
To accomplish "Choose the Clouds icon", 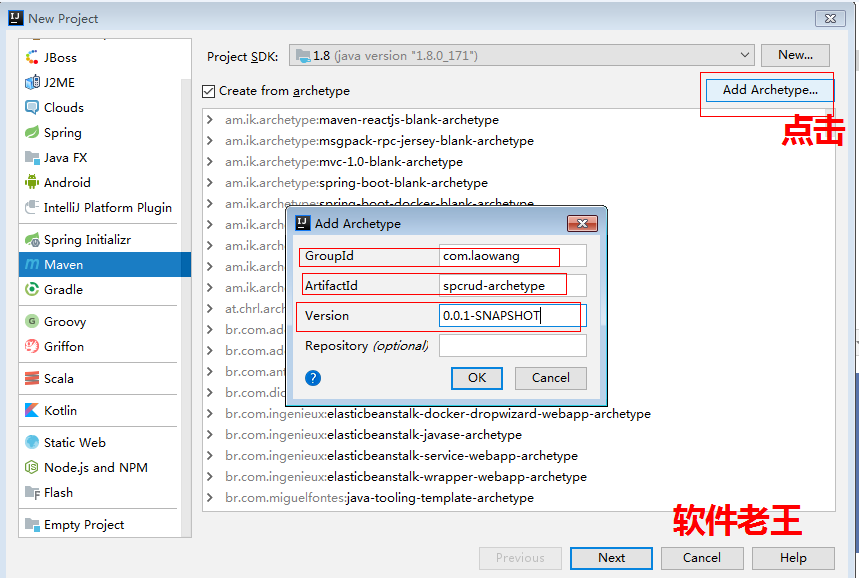I will (32, 107).
